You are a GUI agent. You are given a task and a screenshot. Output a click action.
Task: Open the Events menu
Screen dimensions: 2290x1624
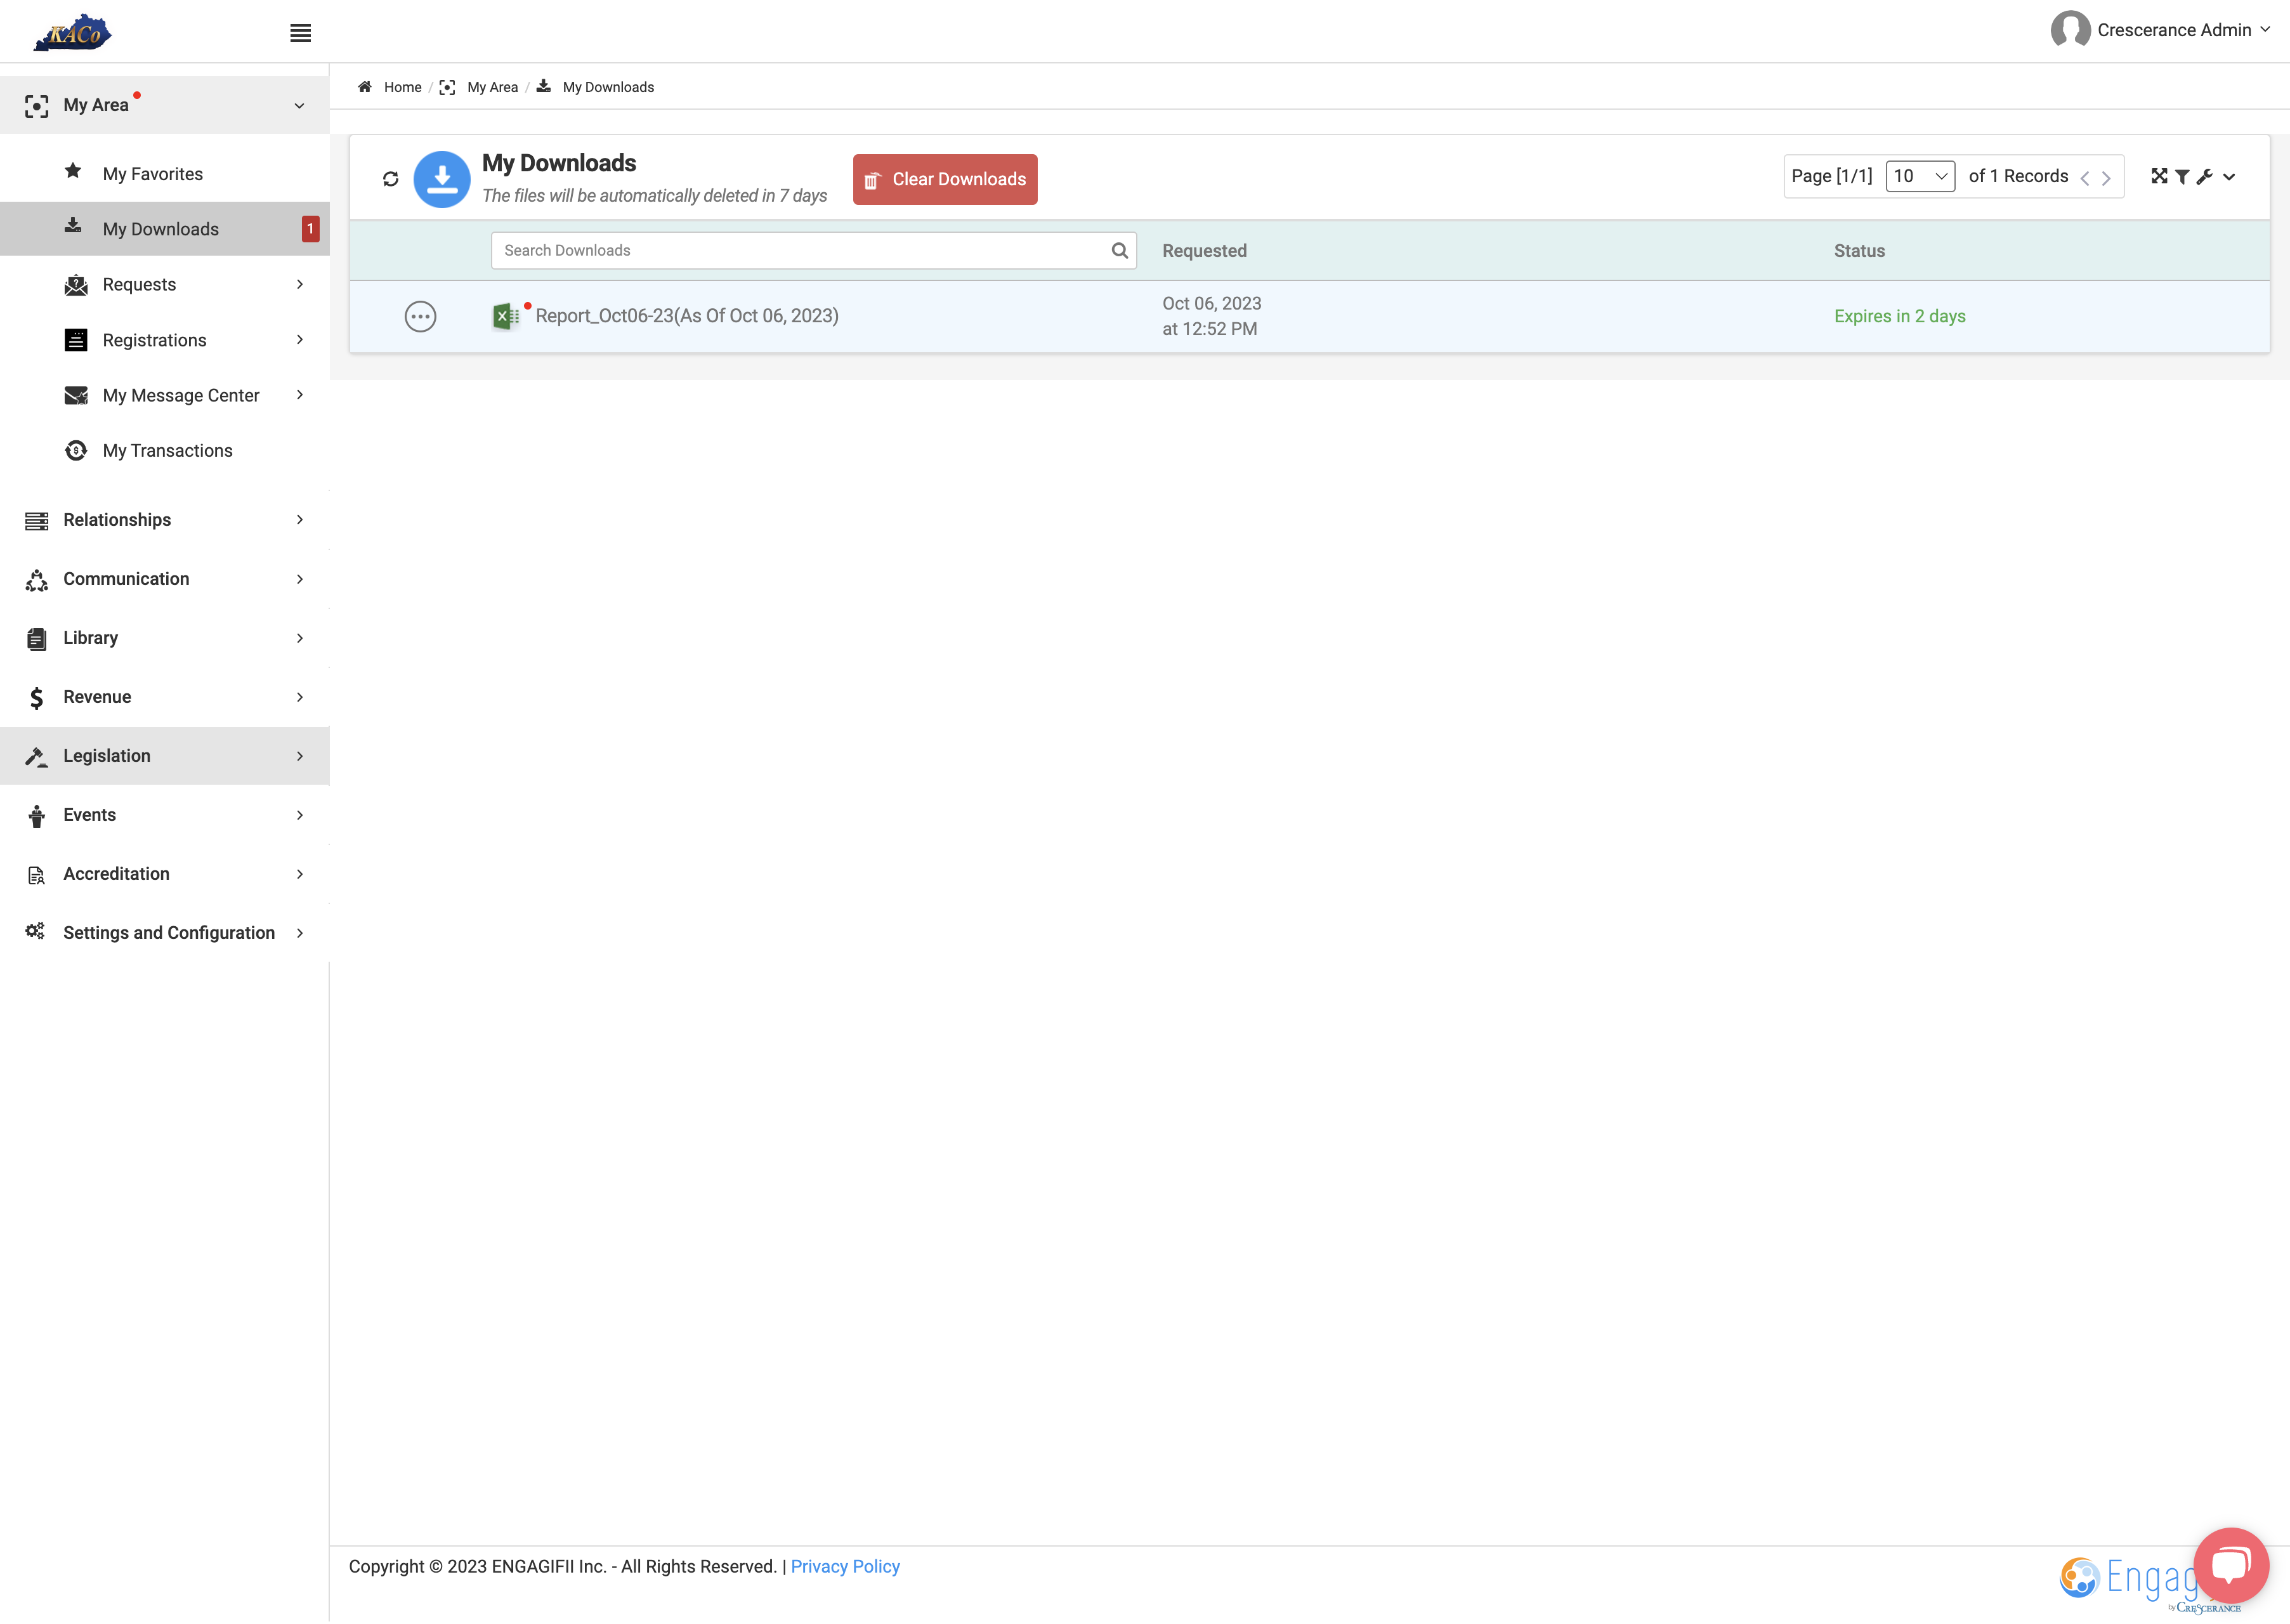165,815
